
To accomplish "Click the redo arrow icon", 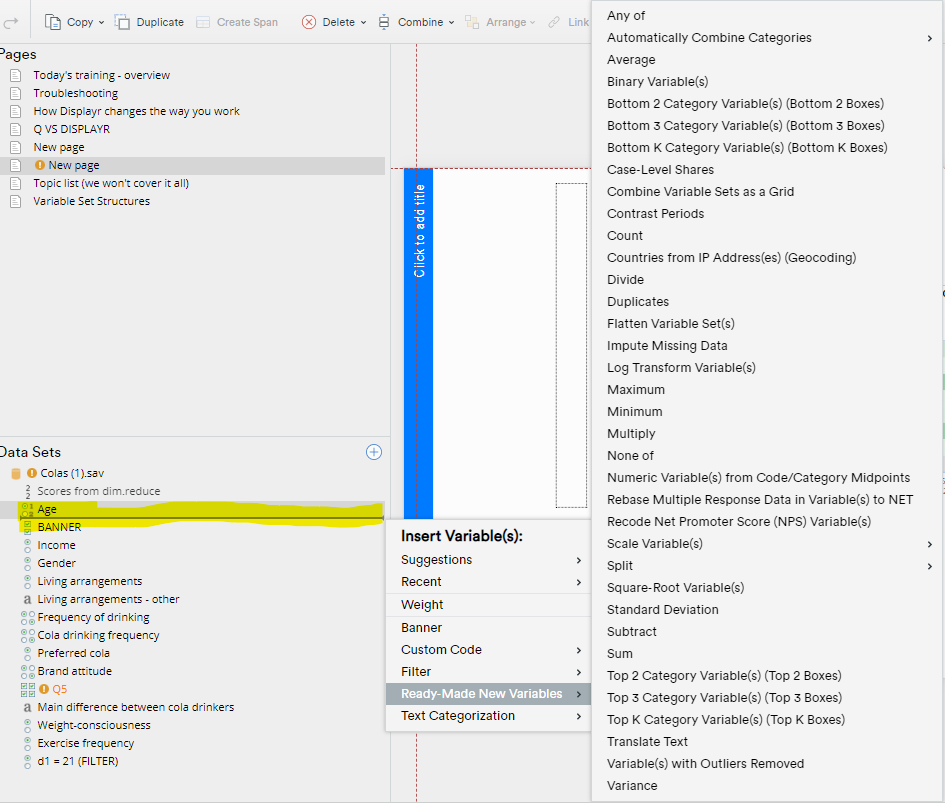I will pos(10,23).
